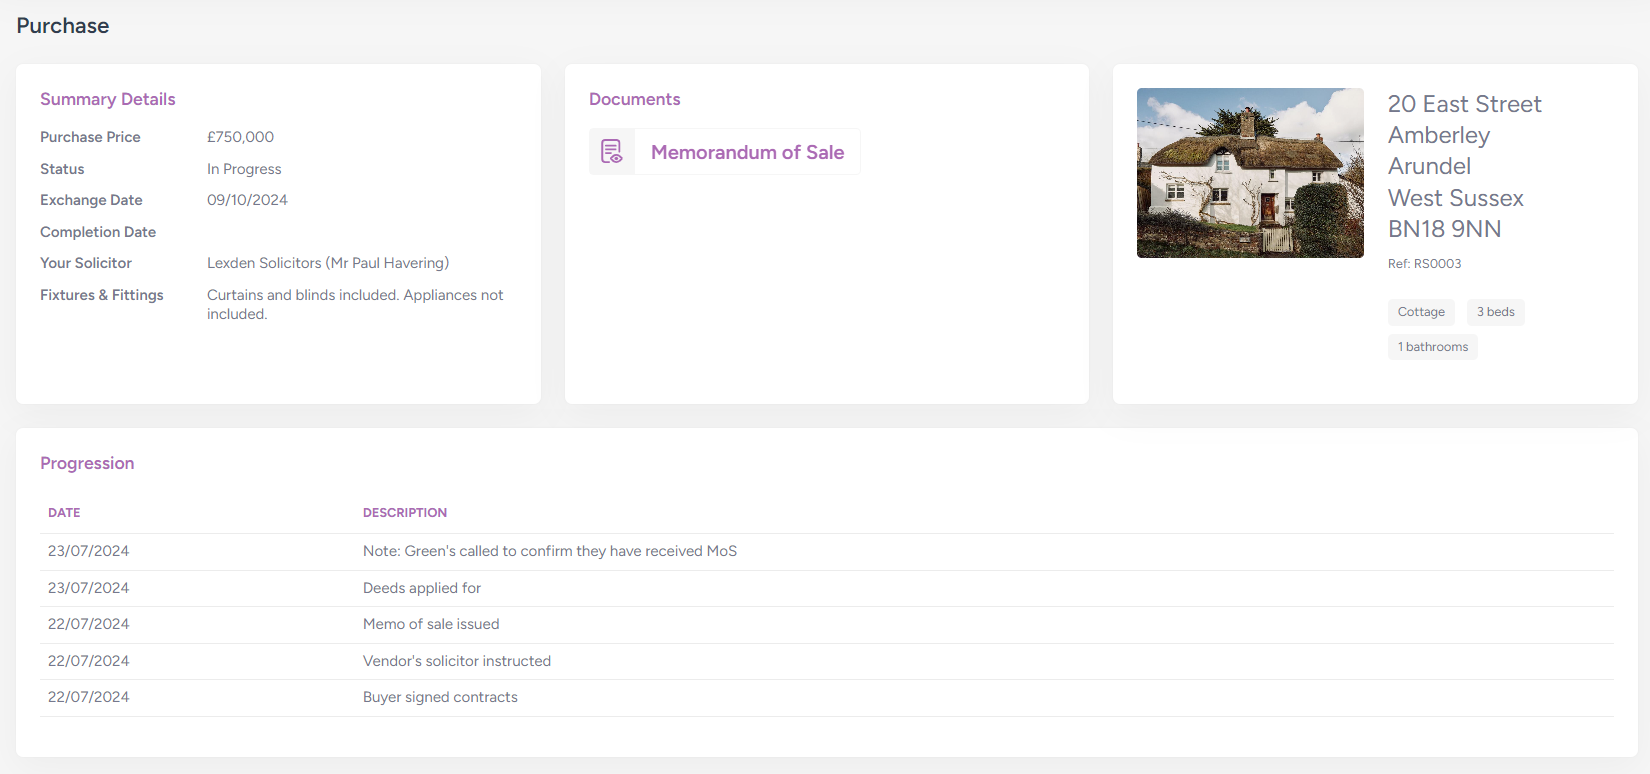Click the DATE column header

click(x=64, y=513)
